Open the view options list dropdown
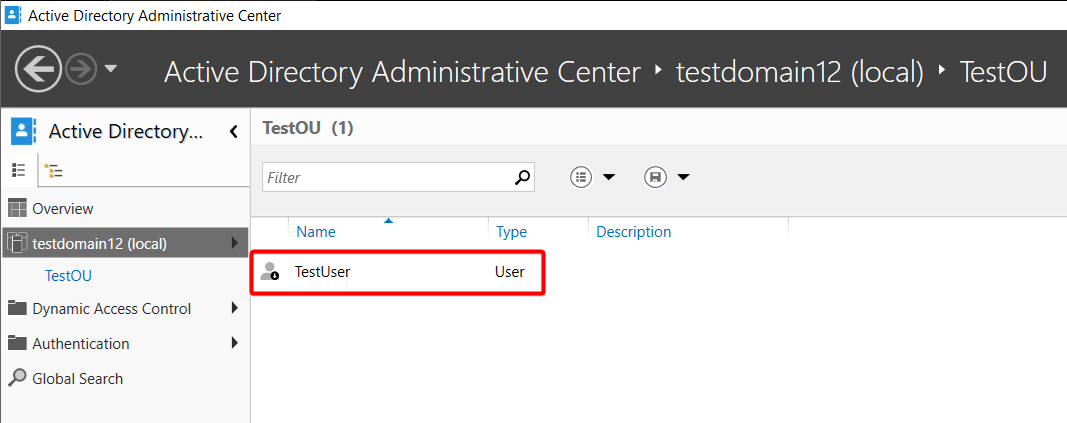The height and width of the screenshot is (423, 1067). pos(592,177)
